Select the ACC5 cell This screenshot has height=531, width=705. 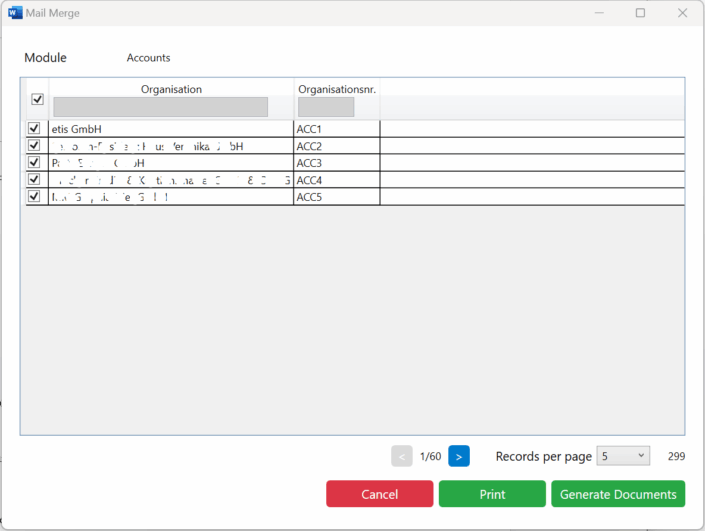337,197
